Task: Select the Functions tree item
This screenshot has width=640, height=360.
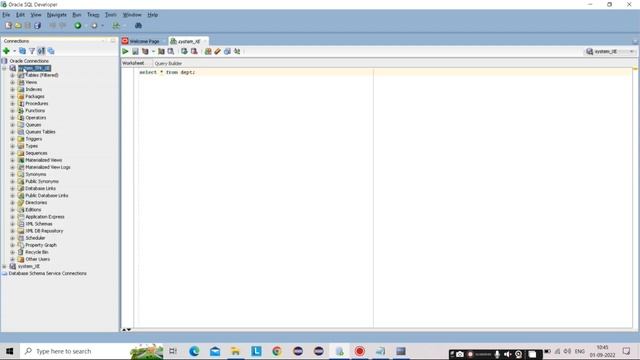Action: 35,111
